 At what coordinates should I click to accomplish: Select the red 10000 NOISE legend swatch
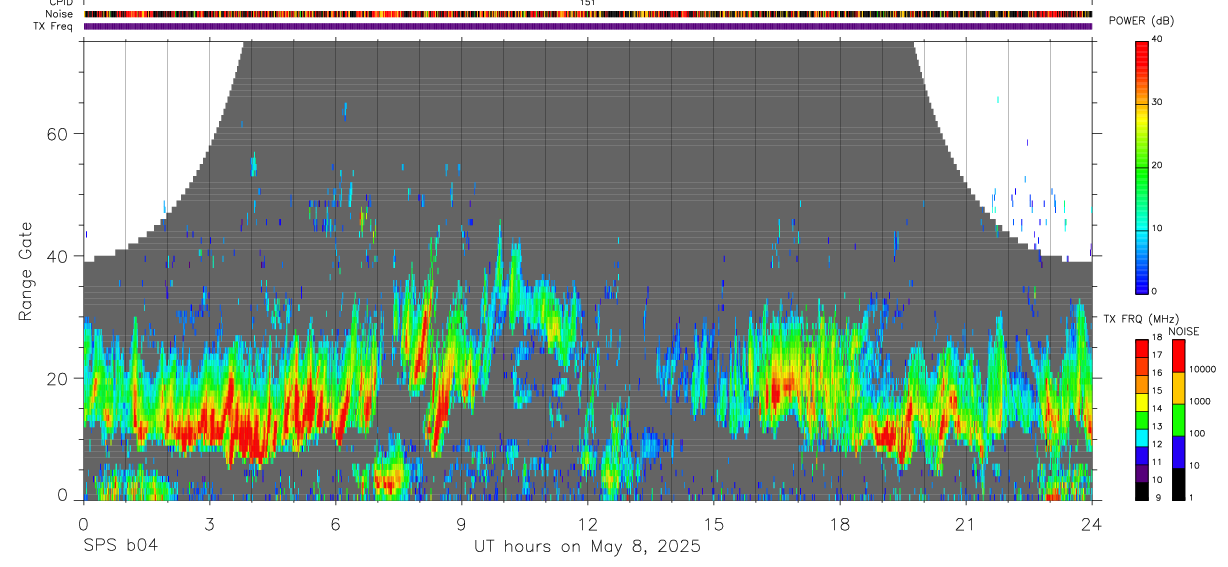point(1177,356)
